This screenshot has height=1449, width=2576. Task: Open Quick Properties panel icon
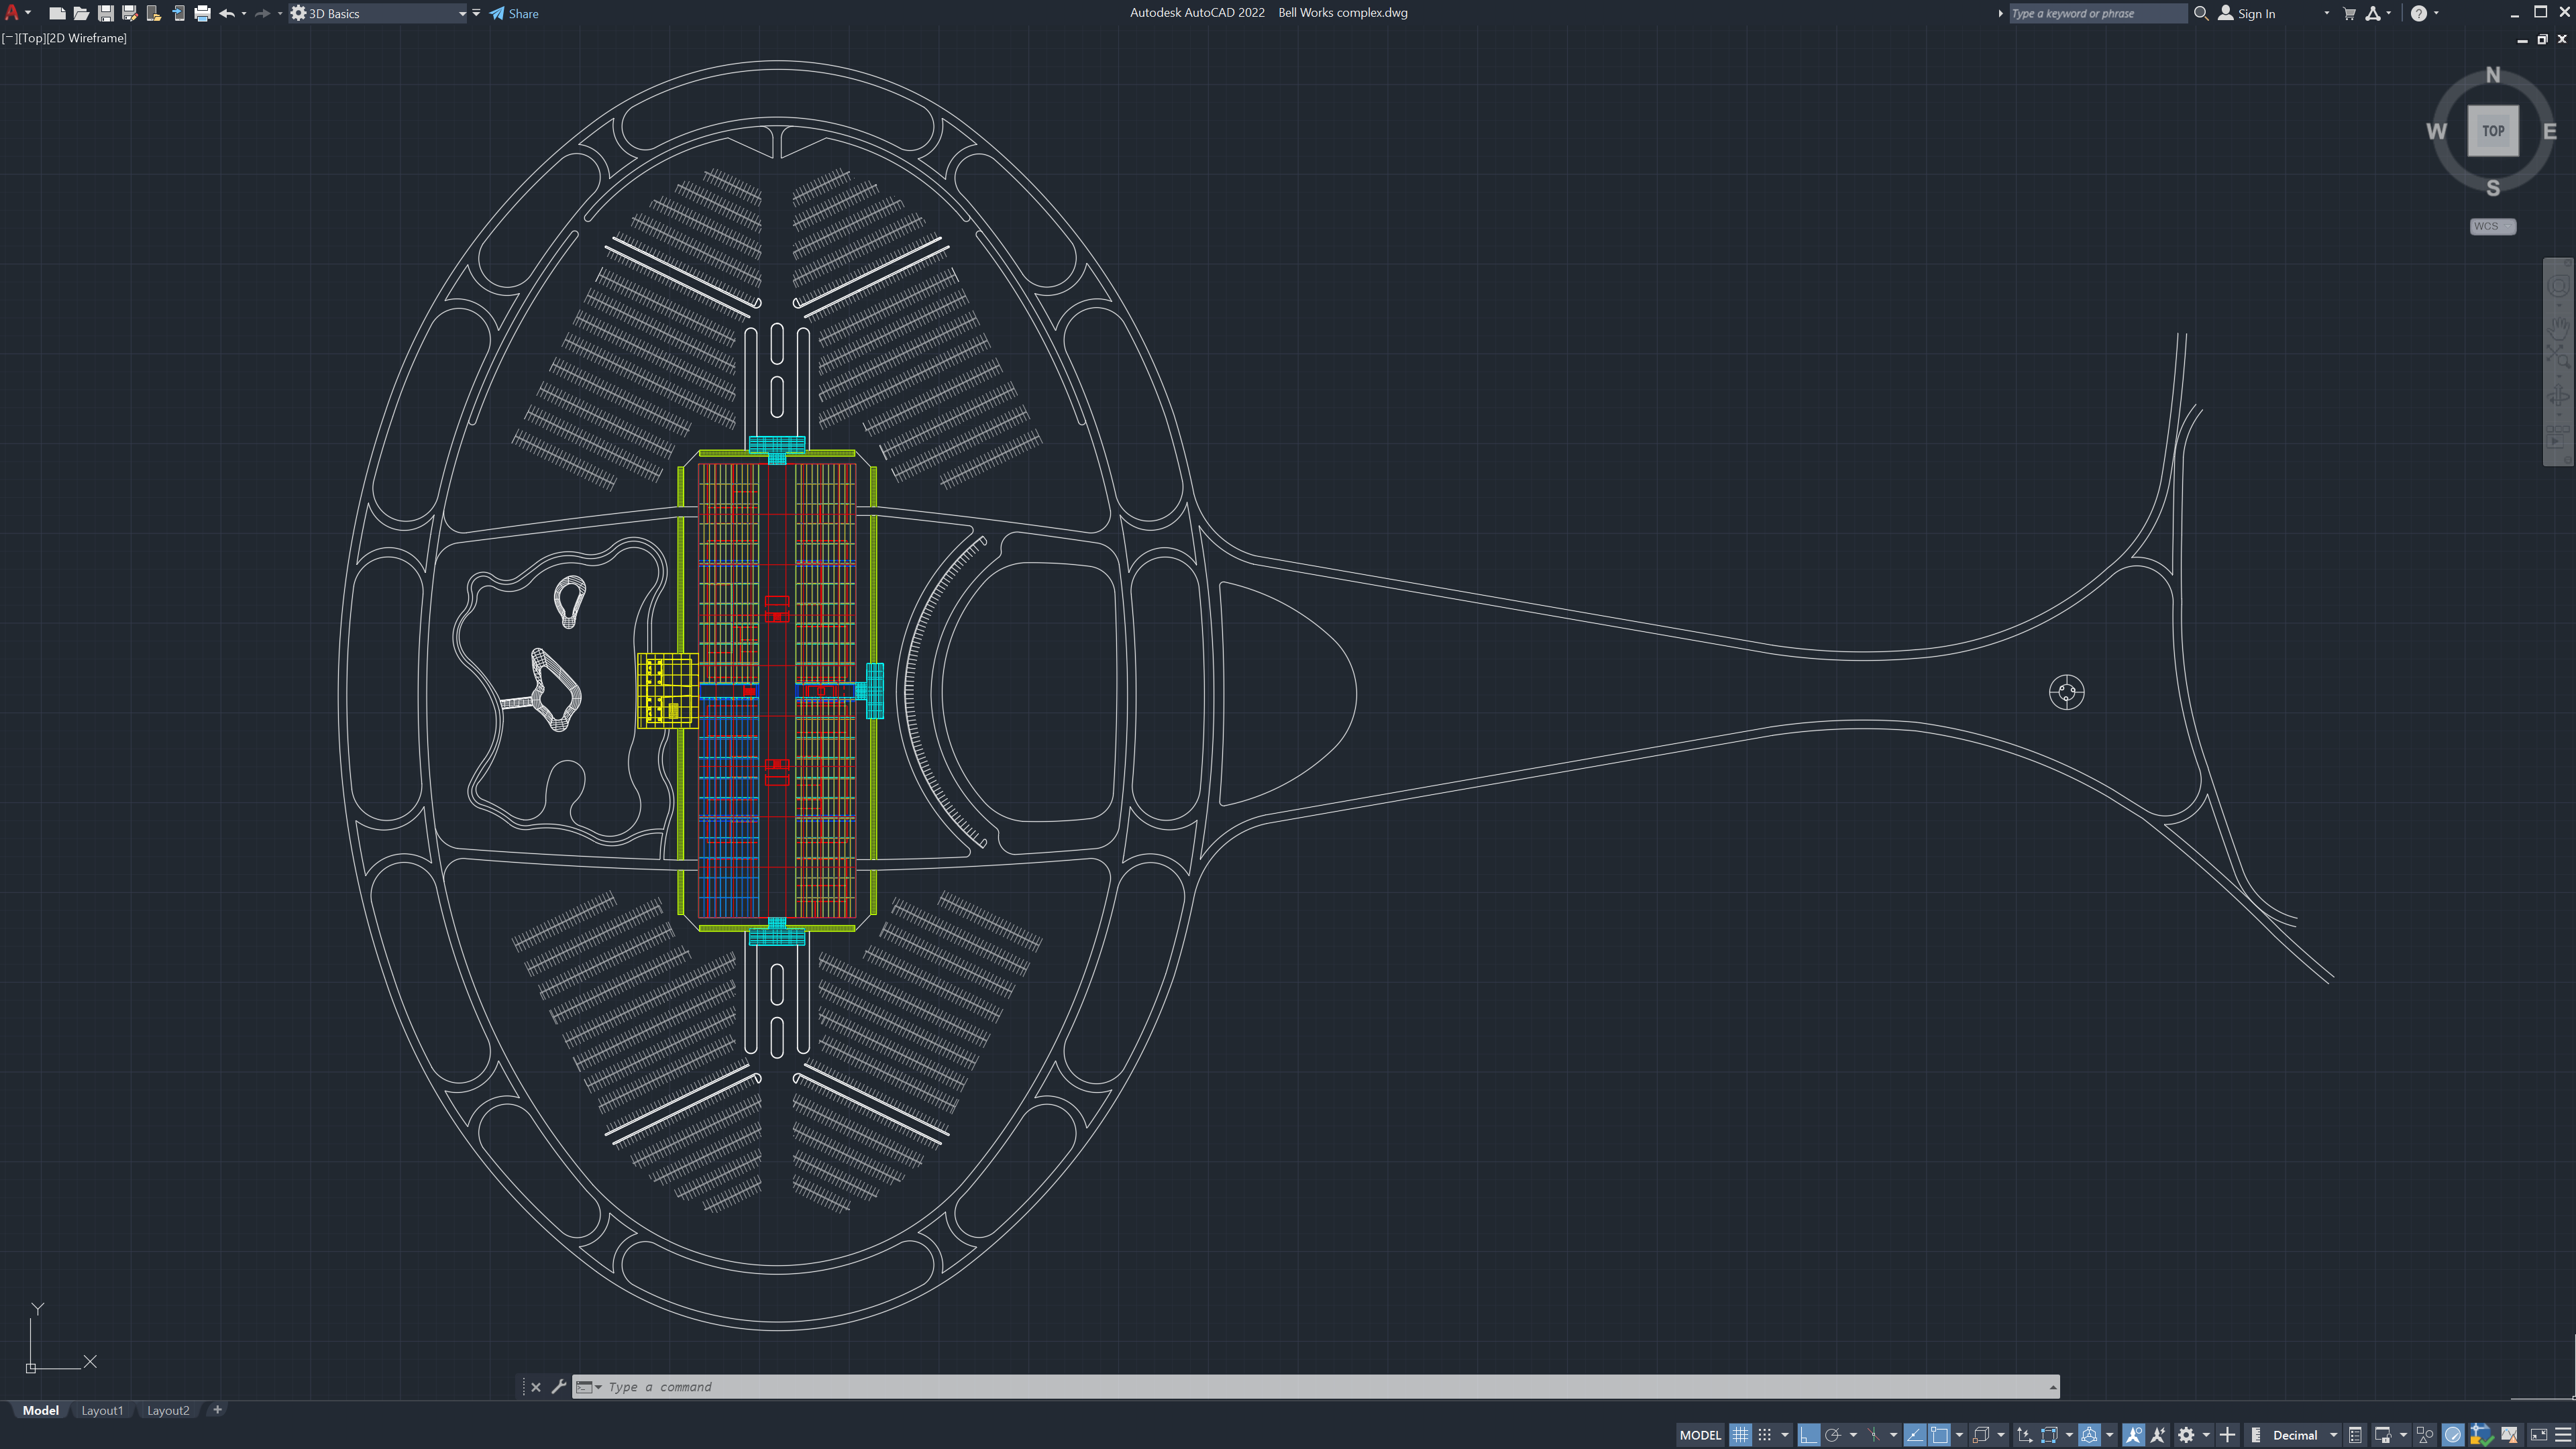pos(2355,1435)
